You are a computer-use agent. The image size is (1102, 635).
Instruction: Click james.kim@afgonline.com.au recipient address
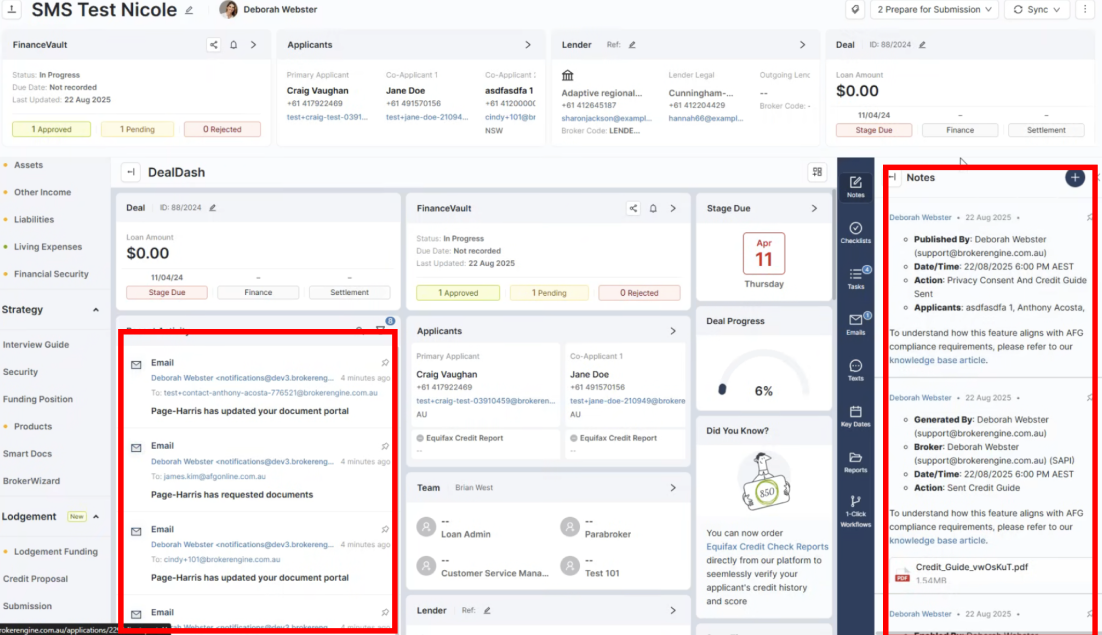(214, 476)
